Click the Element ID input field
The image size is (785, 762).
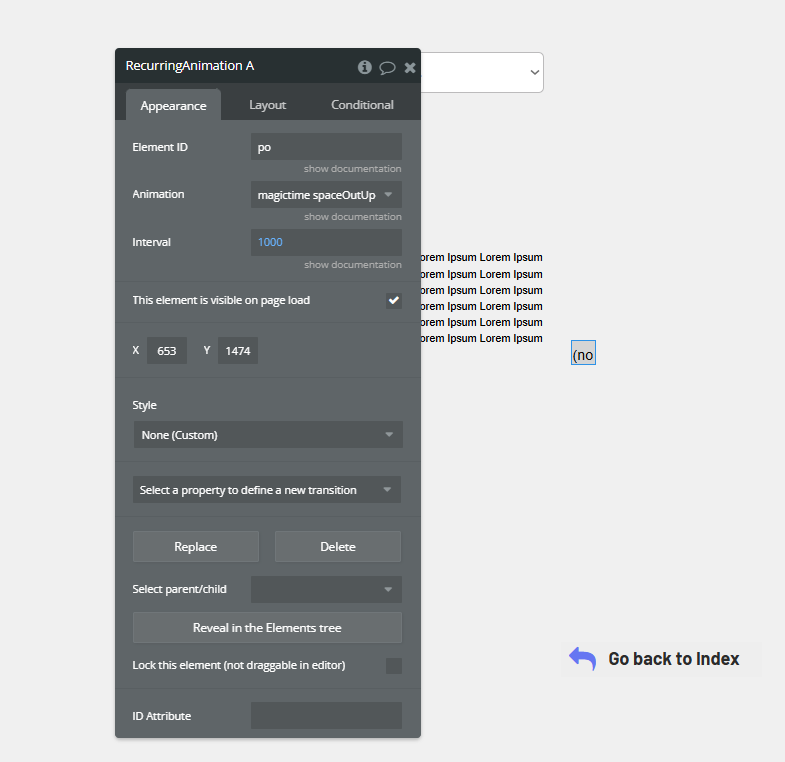point(326,147)
